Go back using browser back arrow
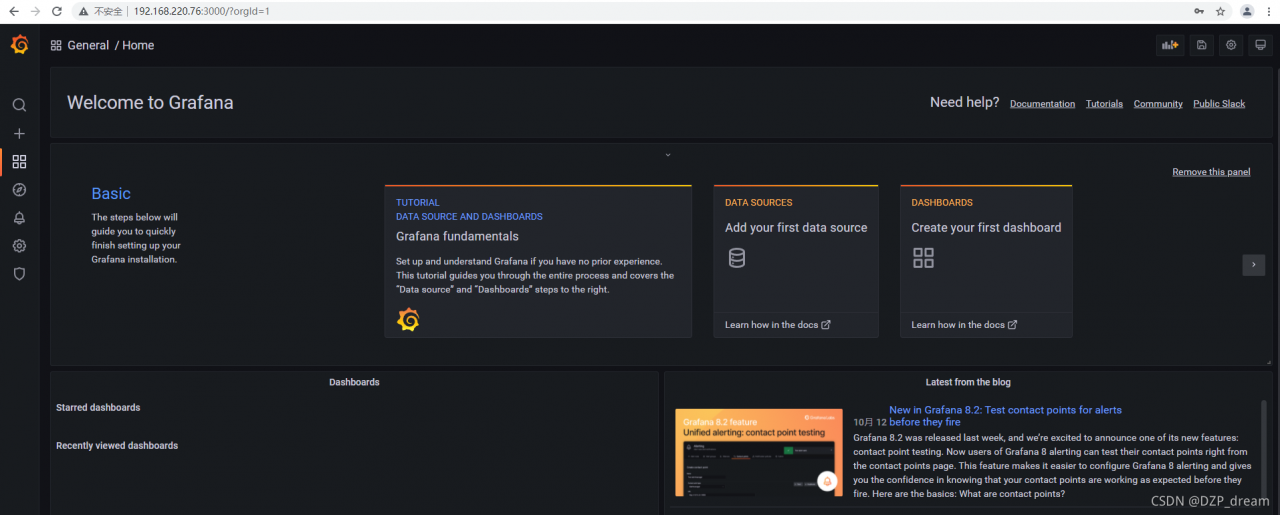 click(x=14, y=11)
